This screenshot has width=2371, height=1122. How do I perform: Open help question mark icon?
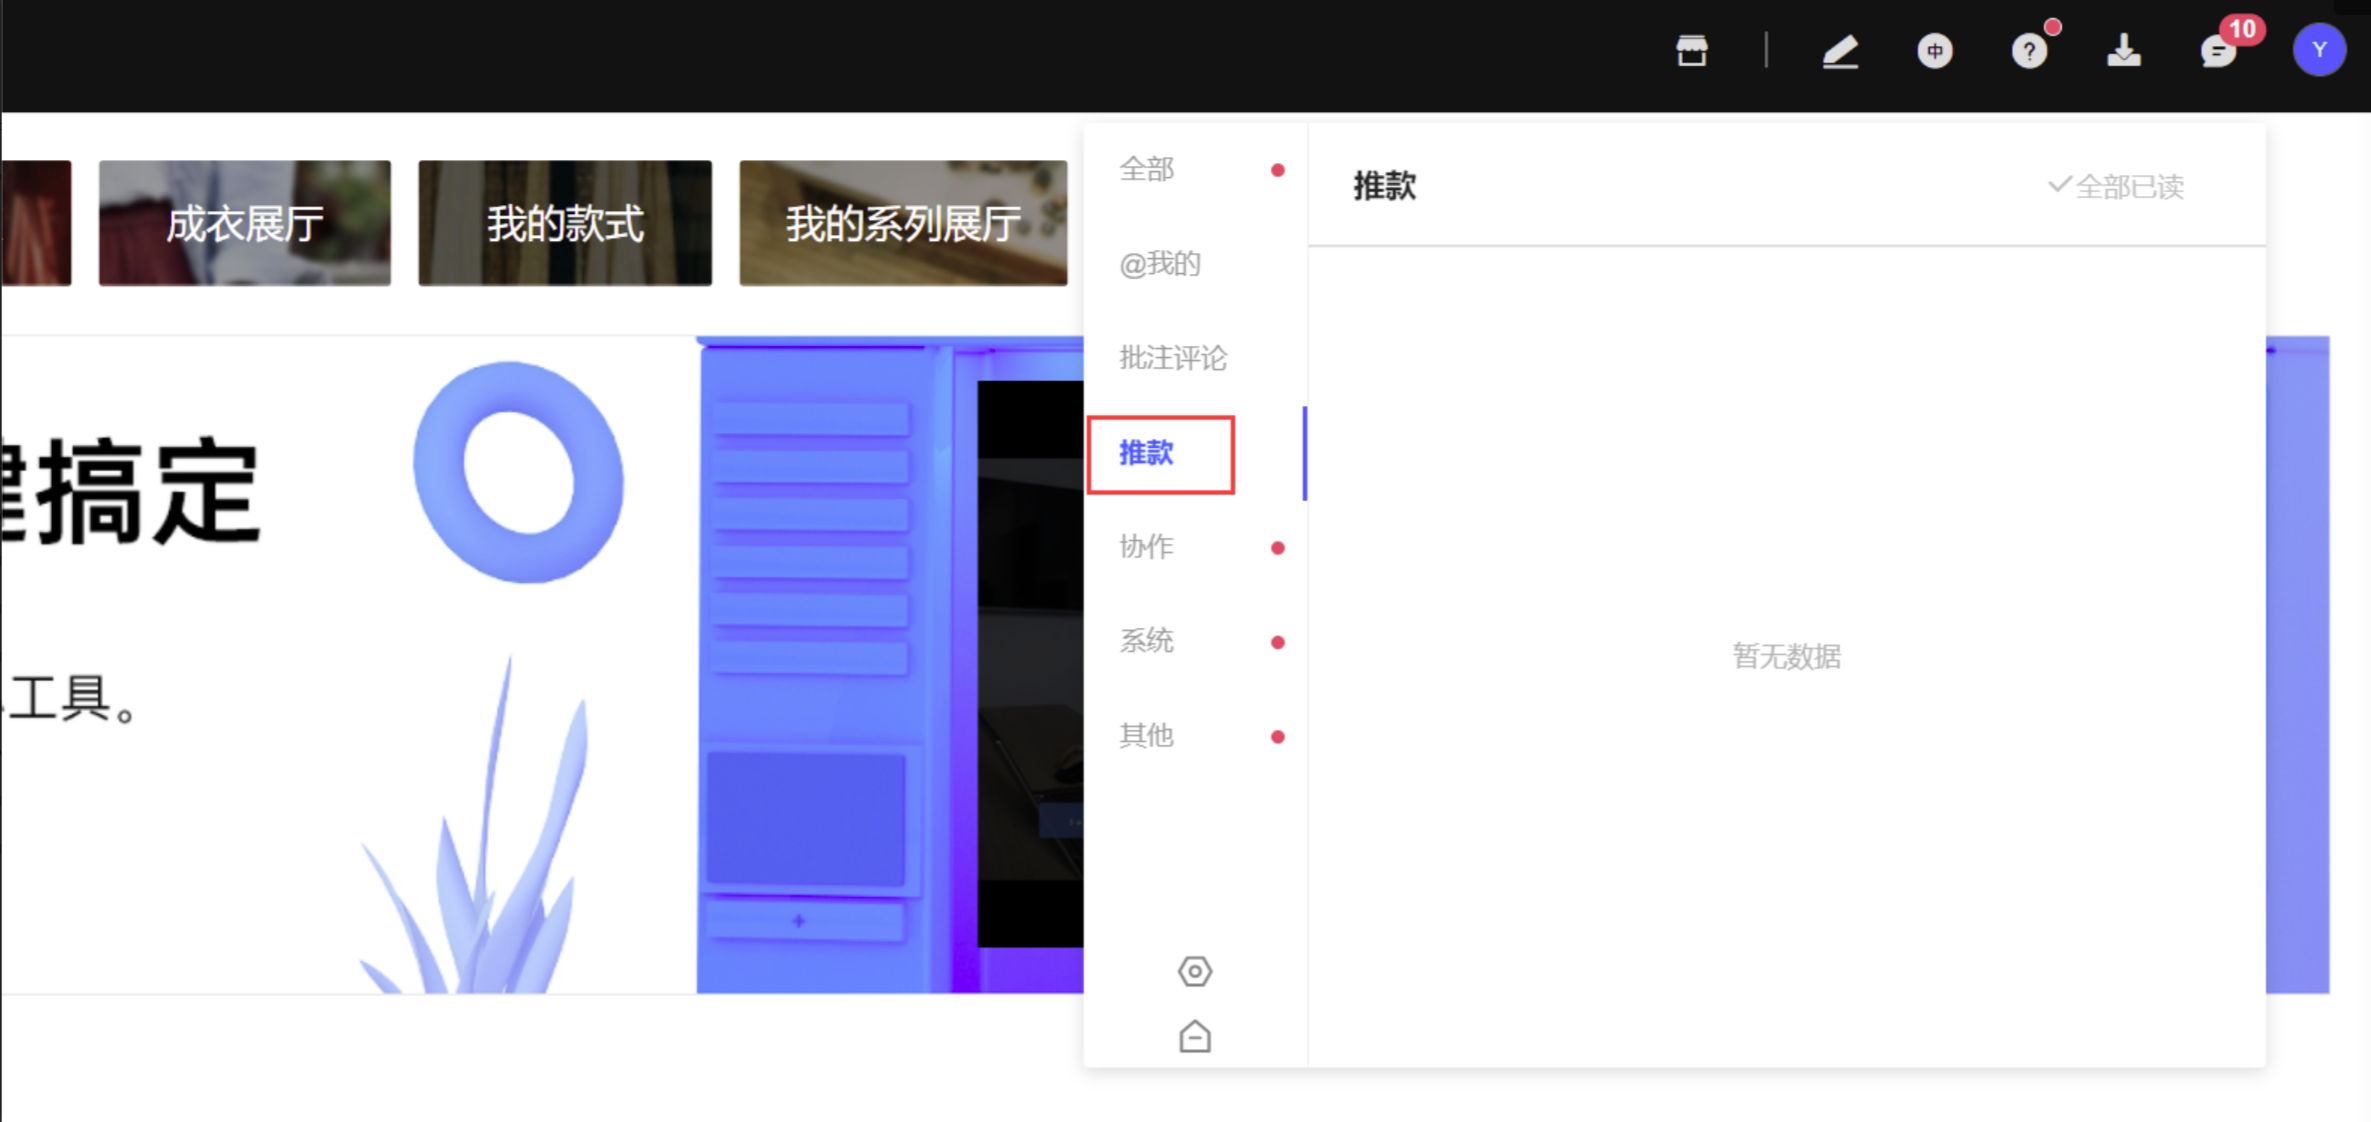coord(2028,51)
